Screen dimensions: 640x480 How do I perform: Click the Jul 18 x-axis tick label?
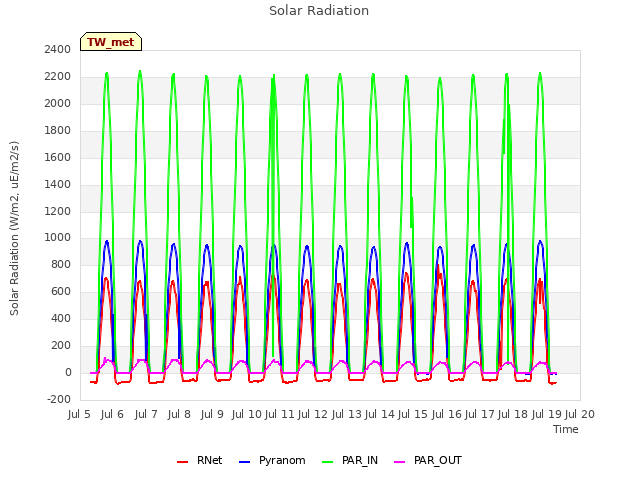click(x=513, y=414)
